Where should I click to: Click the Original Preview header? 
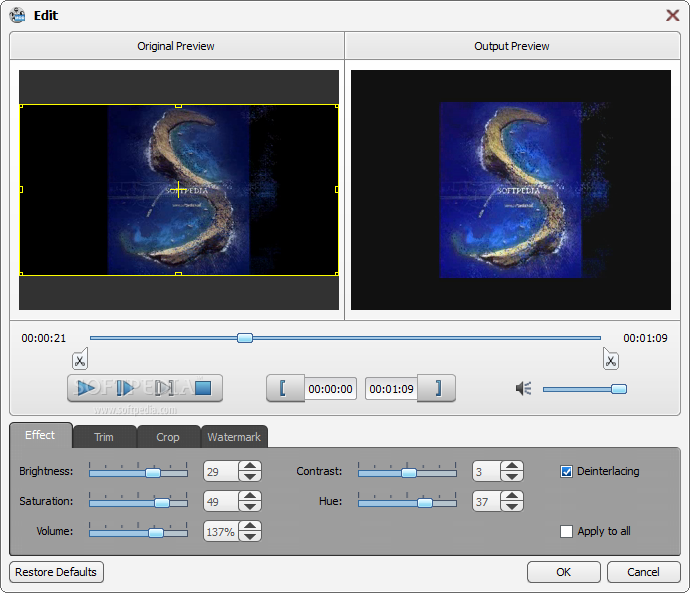pyautogui.click(x=176, y=46)
